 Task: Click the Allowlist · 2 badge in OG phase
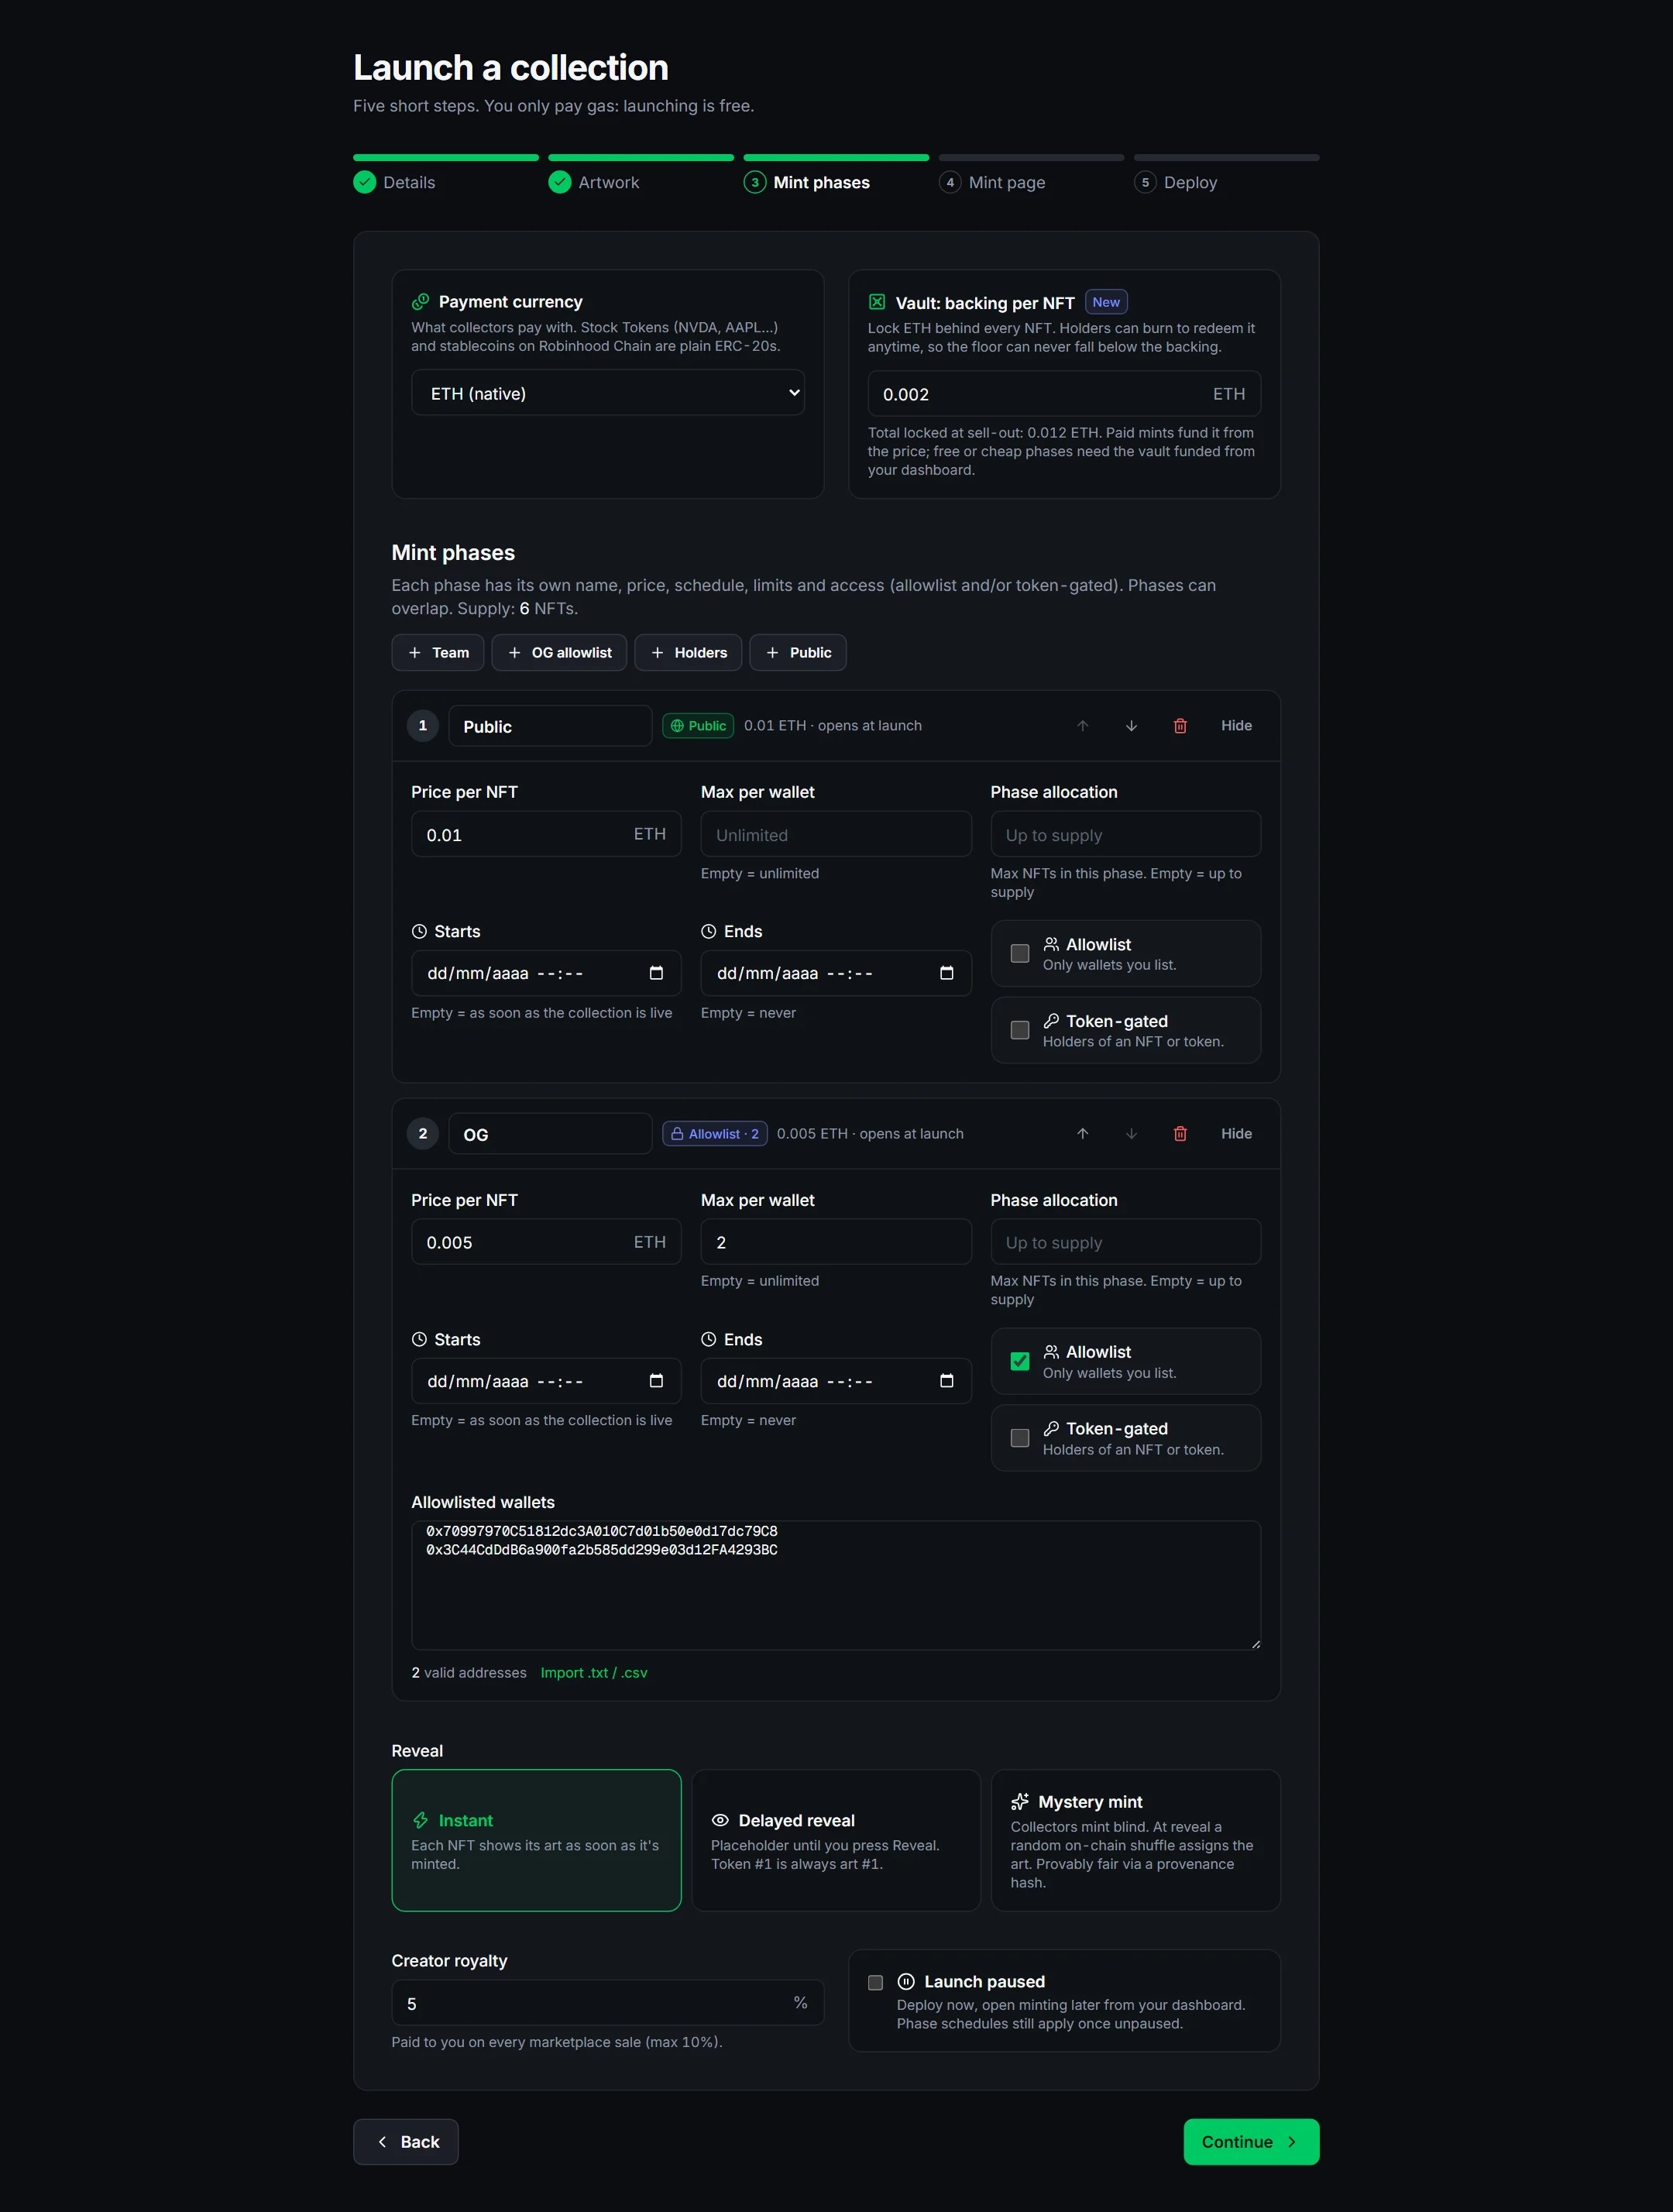tap(715, 1134)
